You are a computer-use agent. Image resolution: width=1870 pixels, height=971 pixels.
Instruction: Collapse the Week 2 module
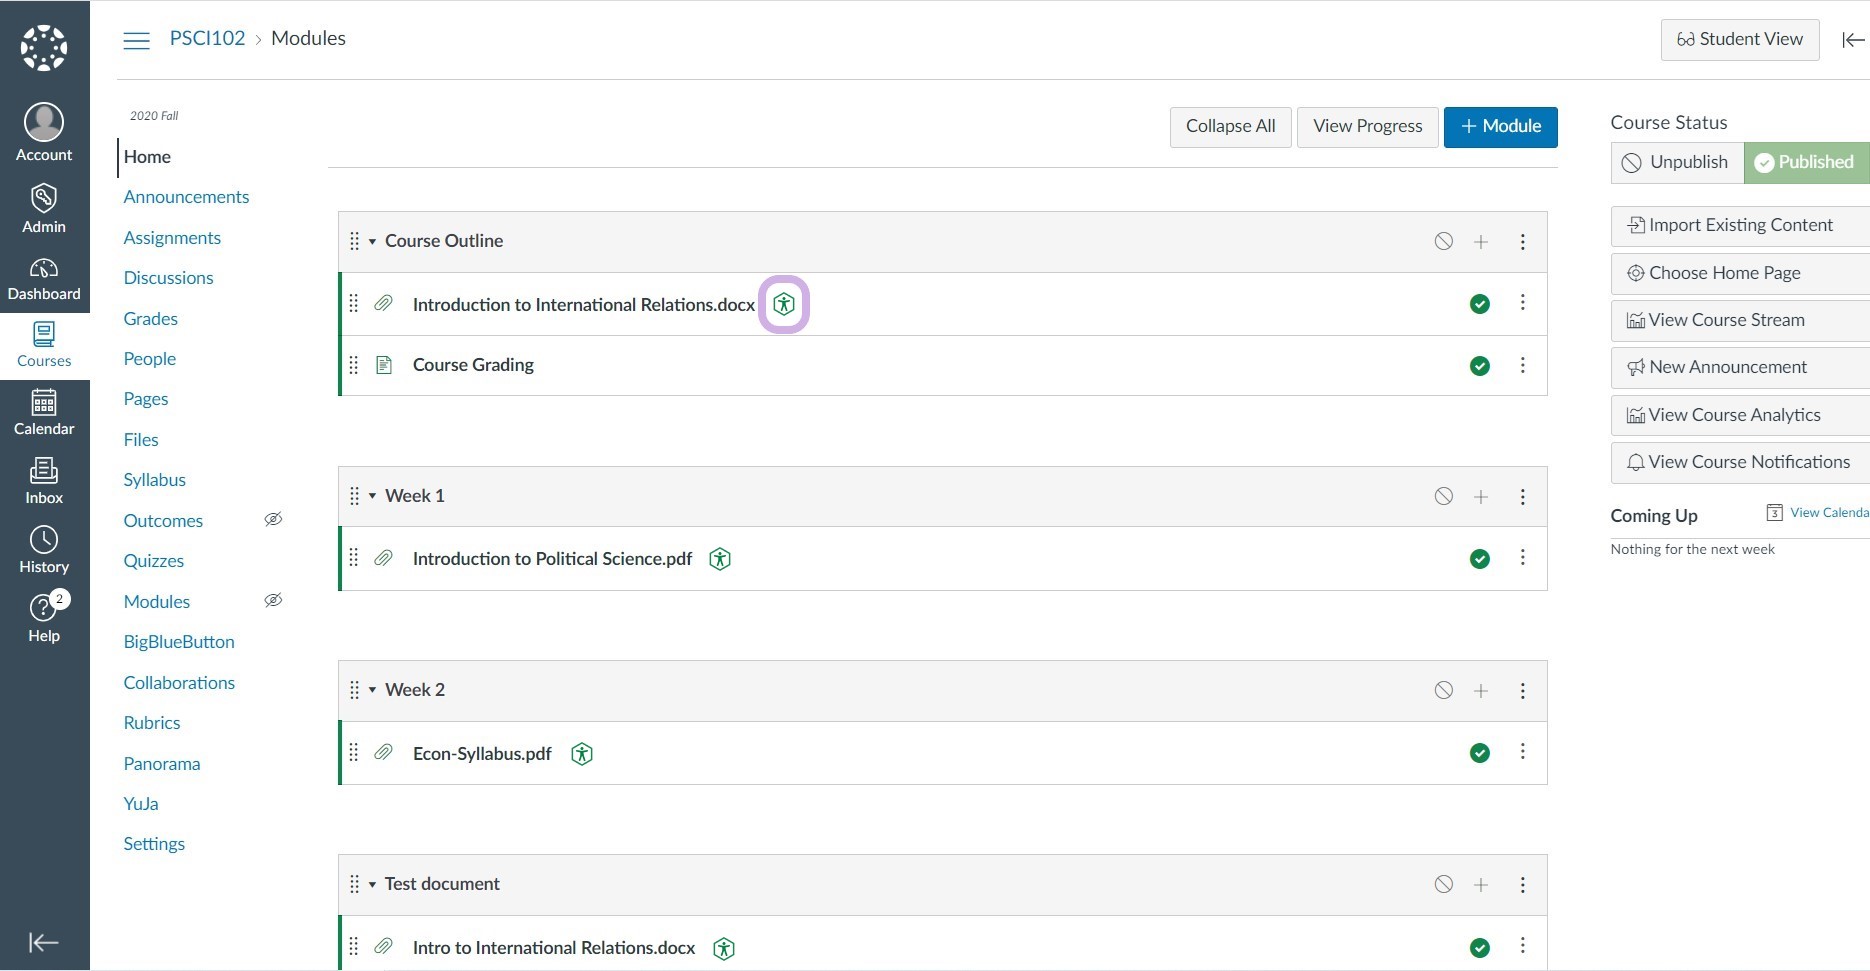coord(372,690)
